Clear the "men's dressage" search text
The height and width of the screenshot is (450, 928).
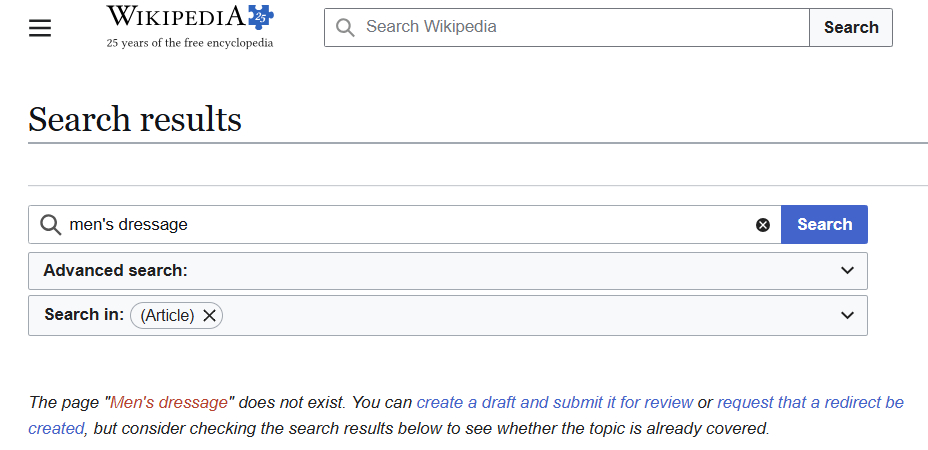[x=763, y=225]
